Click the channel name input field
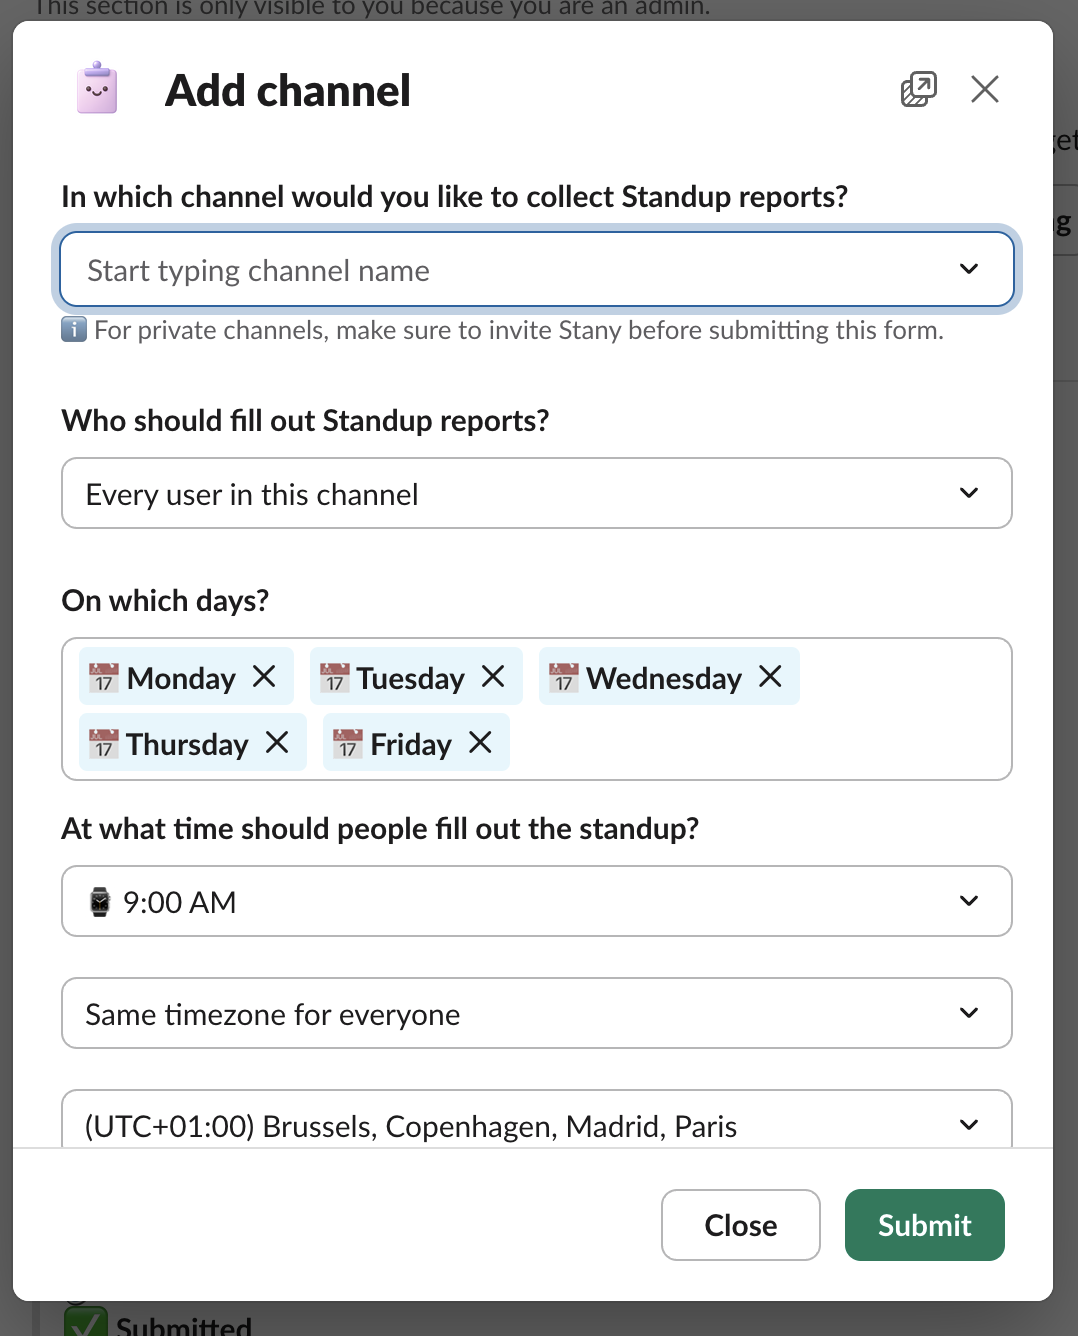1078x1336 pixels. 500,270
